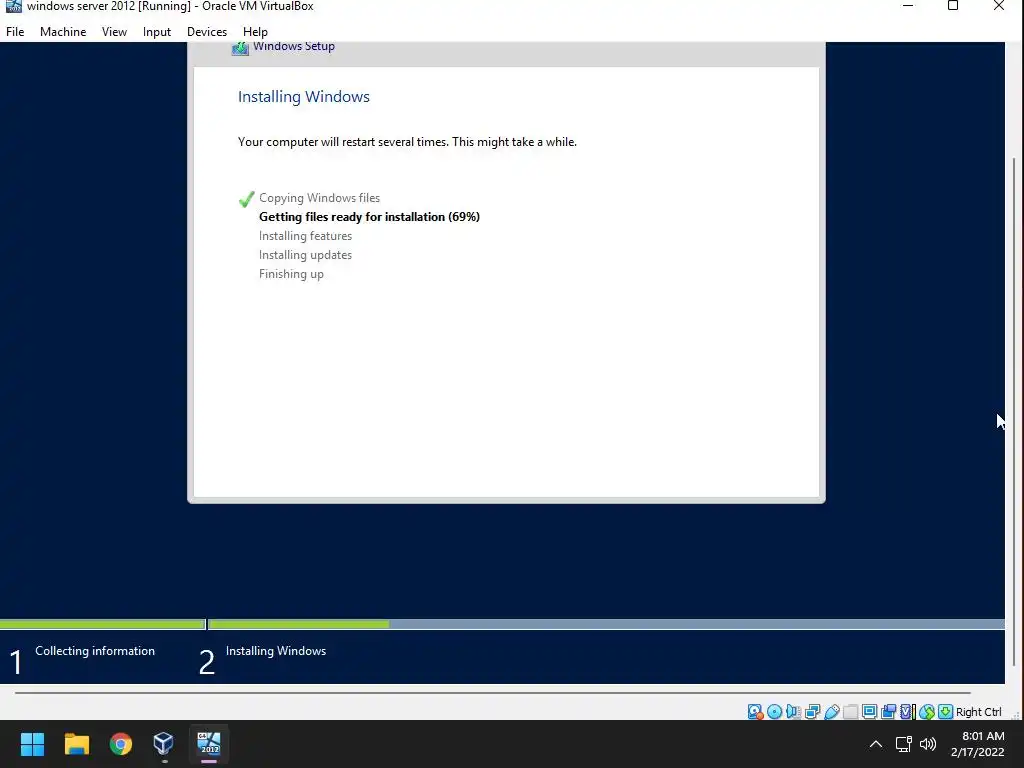Viewport: 1024px width, 768px height.
Task: Click "Getting files ready for installation (69%)" text
Action: coord(369,217)
